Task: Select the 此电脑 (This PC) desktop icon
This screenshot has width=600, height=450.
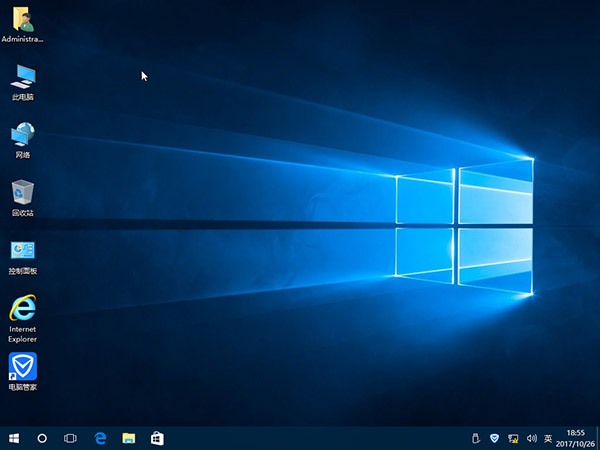Action: [x=23, y=83]
